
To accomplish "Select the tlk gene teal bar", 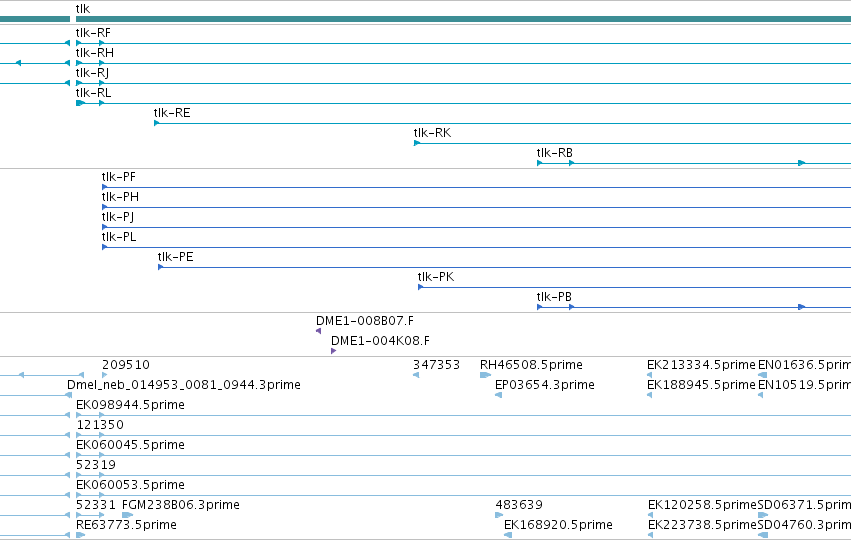I will point(463,19).
